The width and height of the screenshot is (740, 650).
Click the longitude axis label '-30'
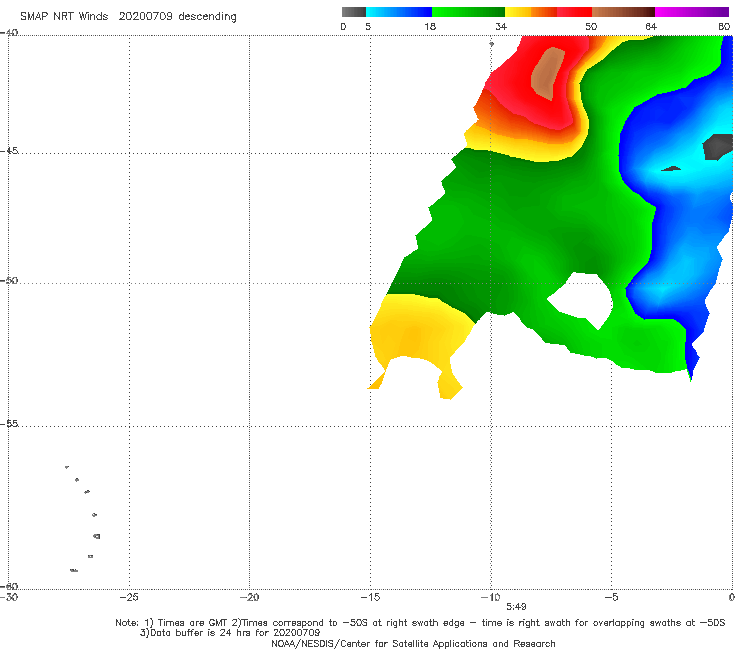coord(9,597)
